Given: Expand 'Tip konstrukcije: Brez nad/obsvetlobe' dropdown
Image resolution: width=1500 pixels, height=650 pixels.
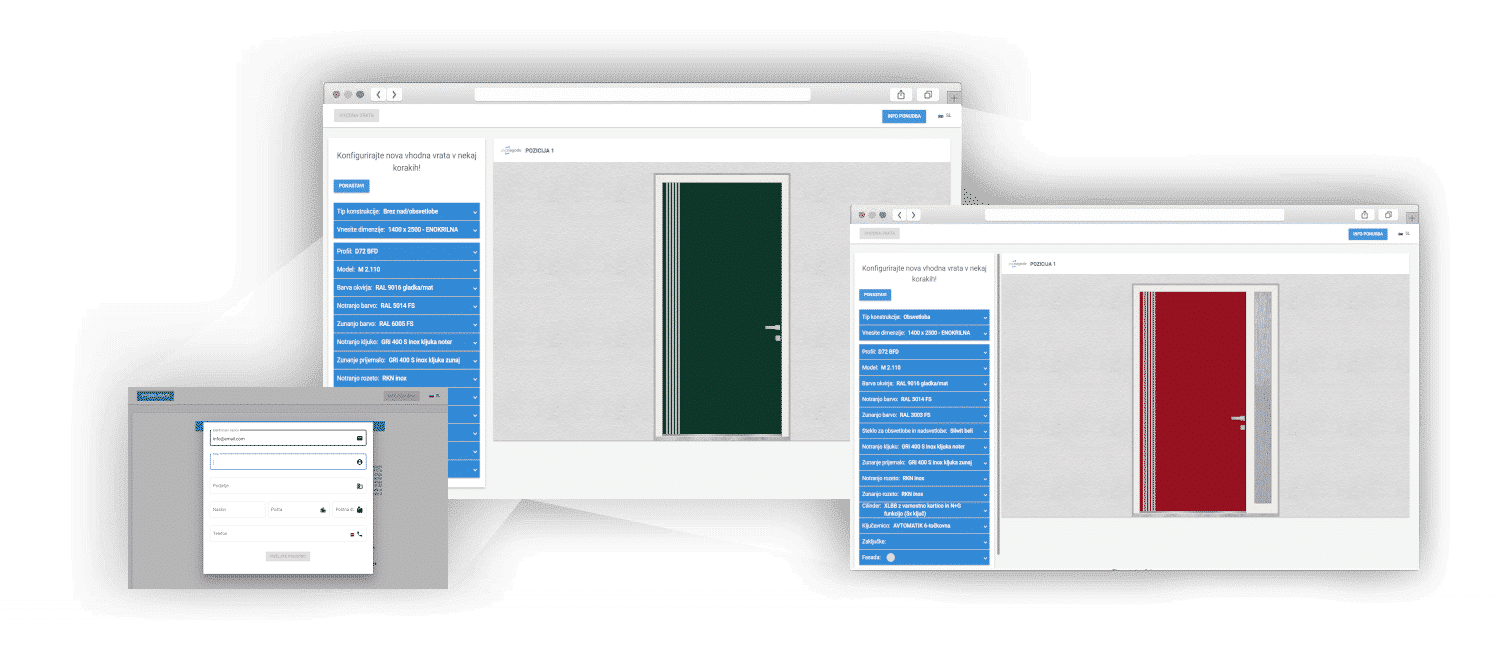Looking at the screenshot, I should click(x=406, y=212).
